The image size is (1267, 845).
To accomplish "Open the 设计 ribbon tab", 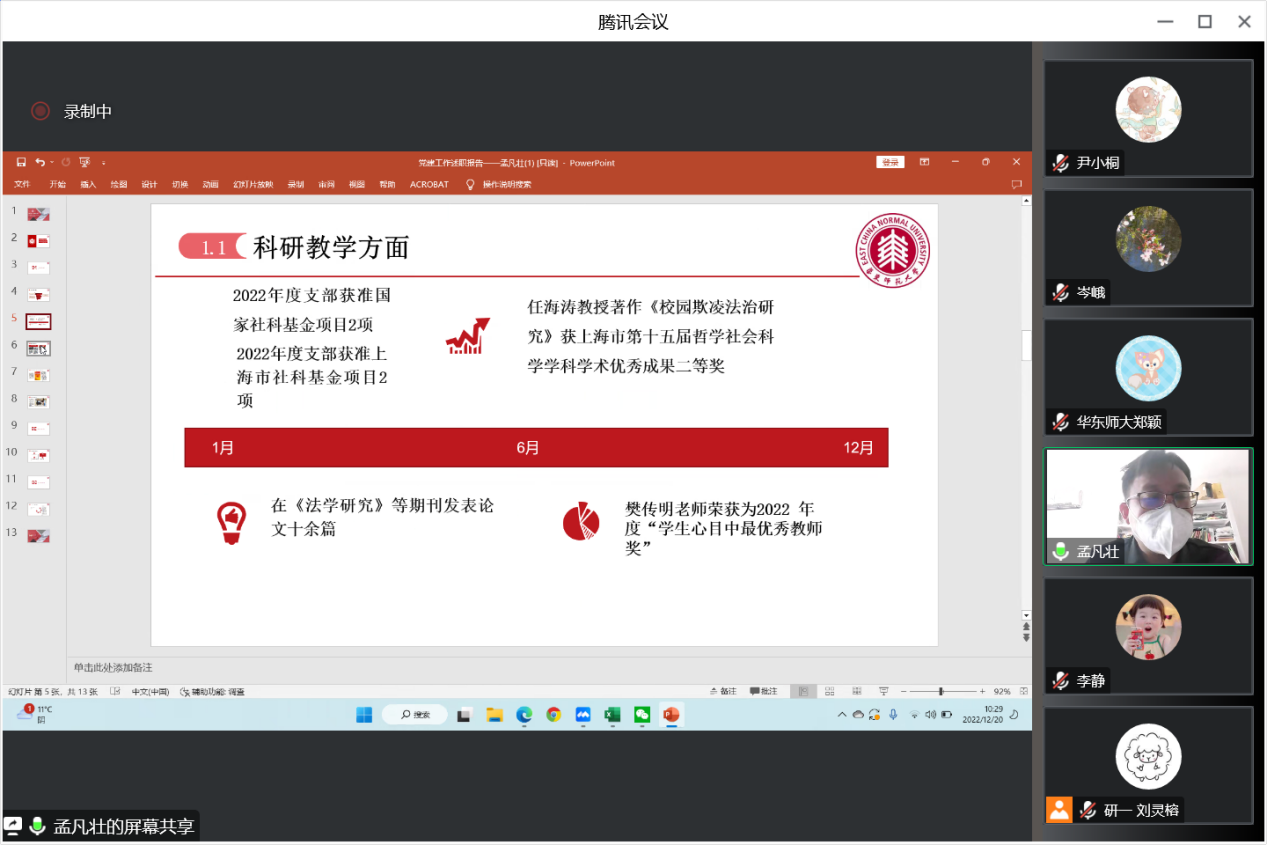I will coord(149,184).
